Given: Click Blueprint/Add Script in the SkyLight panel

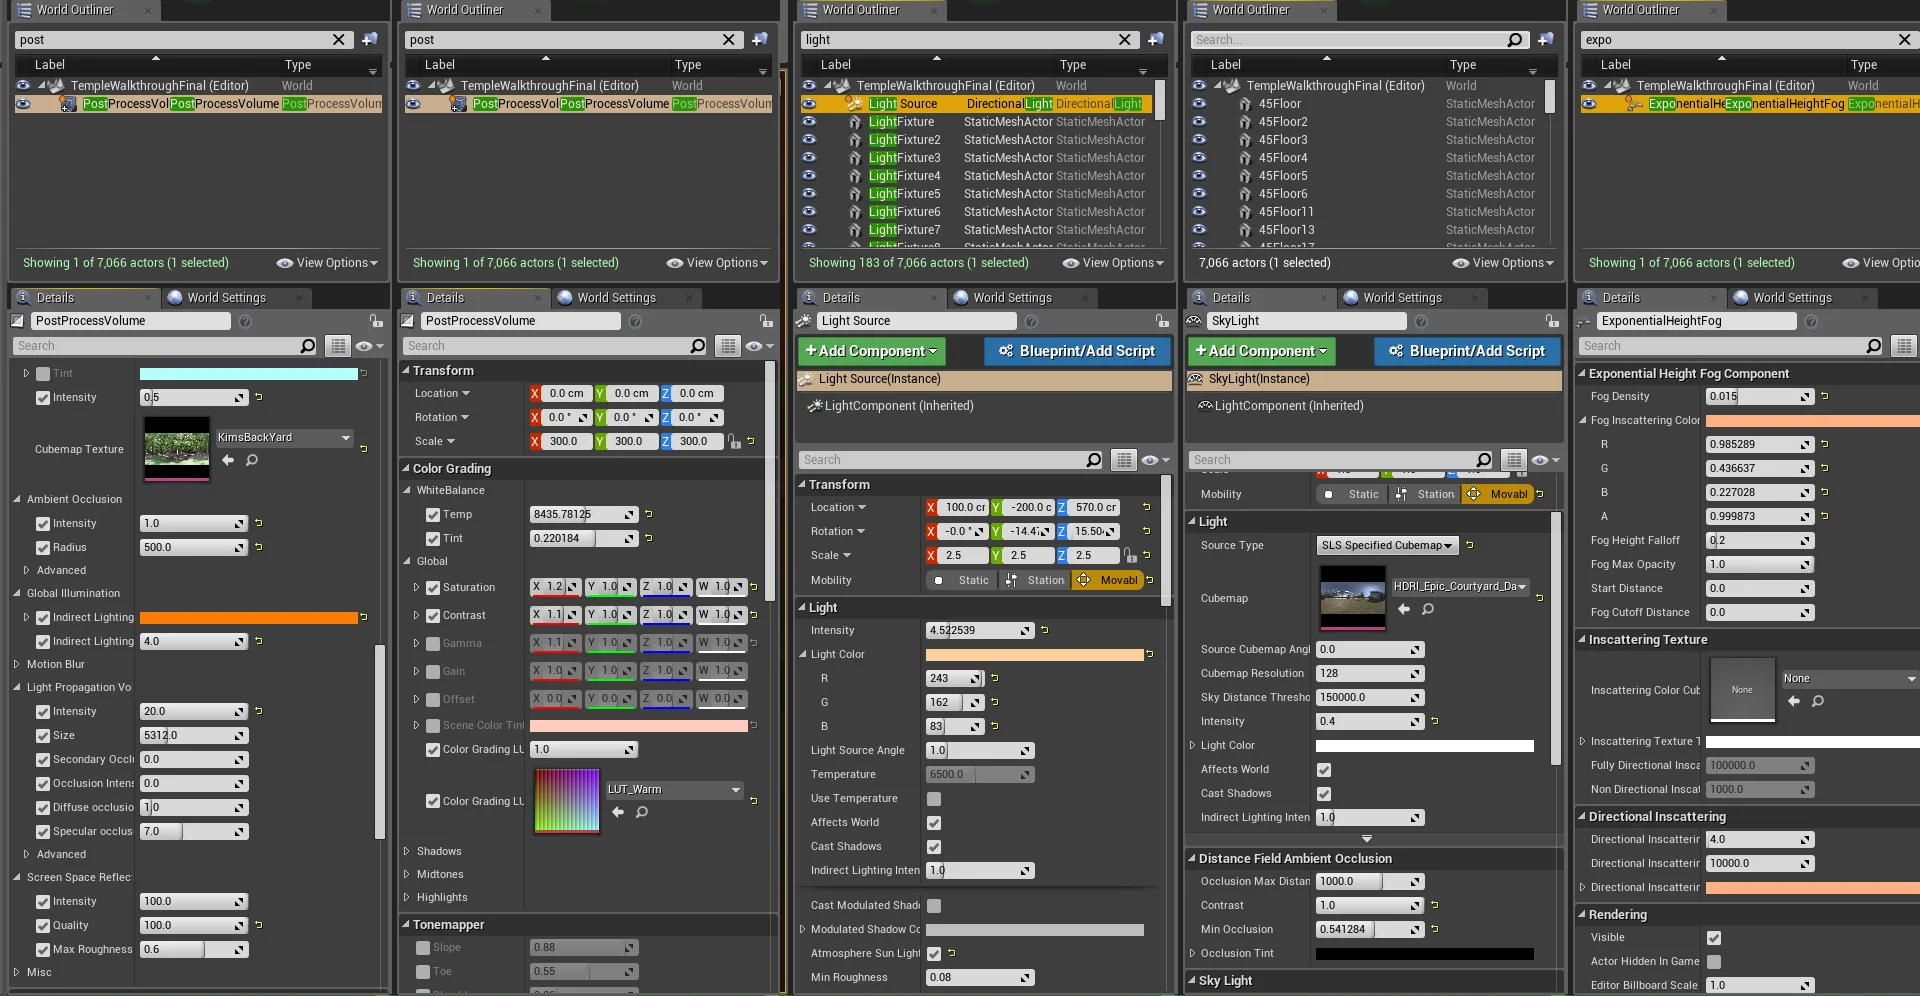Looking at the screenshot, I should click(1467, 352).
